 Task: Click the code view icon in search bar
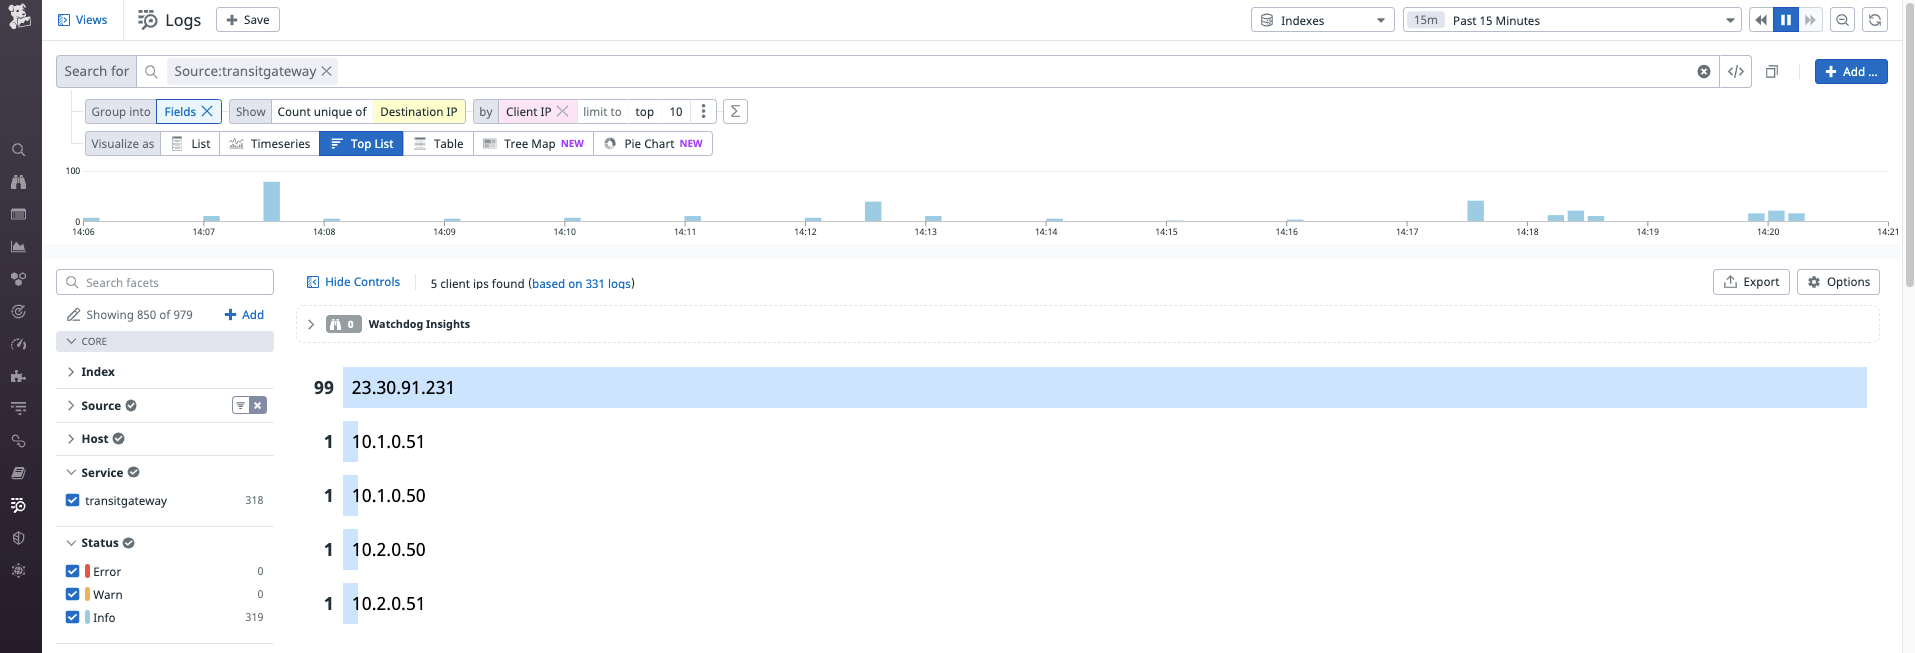point(1736,72)
